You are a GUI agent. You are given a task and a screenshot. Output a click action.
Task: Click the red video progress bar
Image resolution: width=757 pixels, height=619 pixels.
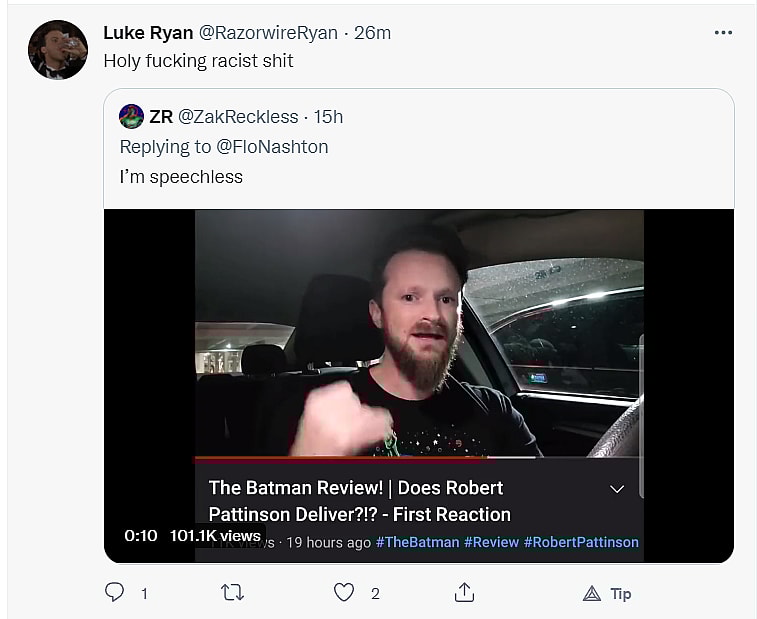coord(340,459)
